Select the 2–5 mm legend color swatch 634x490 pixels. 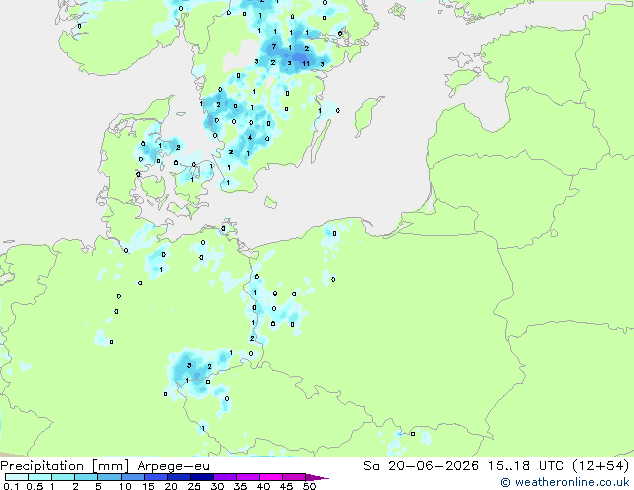[x=86, y=477]
